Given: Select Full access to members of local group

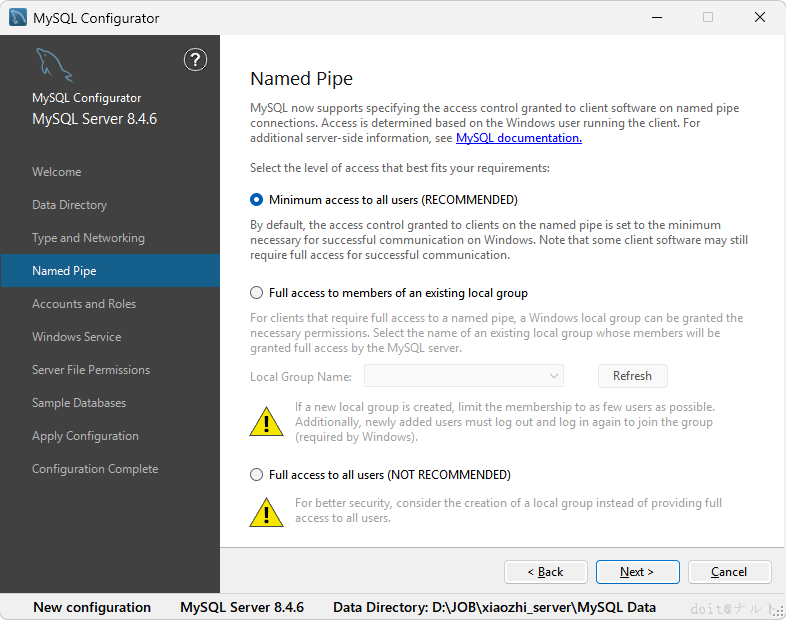Looking at the screenshot, I should click(x=389, y=293).
